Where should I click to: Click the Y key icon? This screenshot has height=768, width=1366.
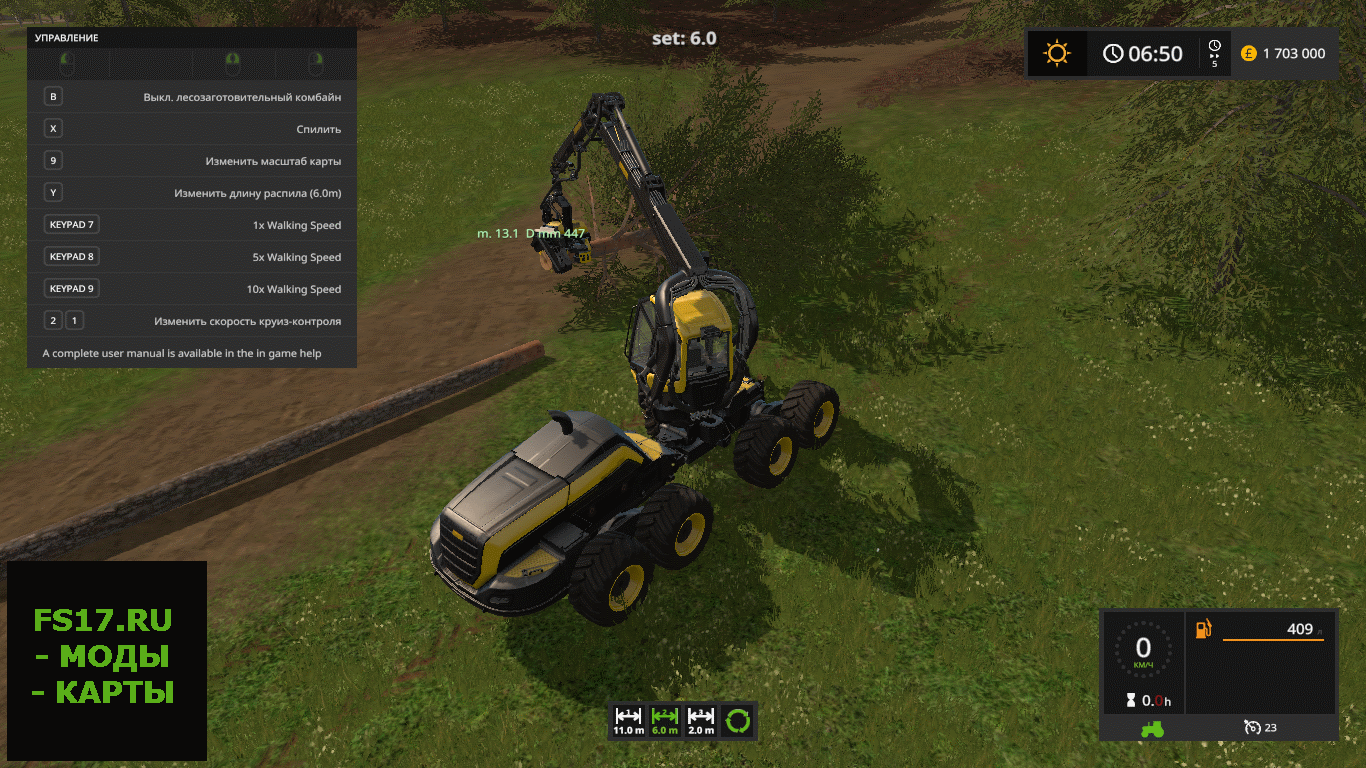53,193
